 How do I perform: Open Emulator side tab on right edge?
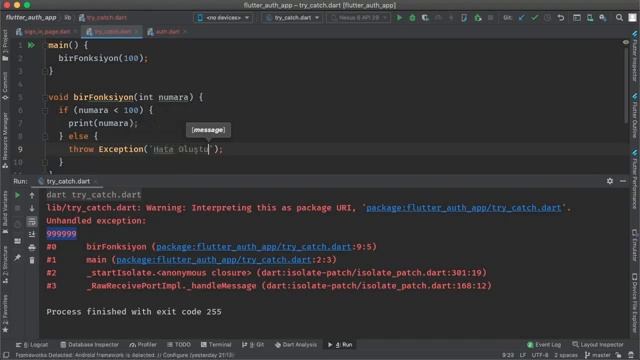635,245
